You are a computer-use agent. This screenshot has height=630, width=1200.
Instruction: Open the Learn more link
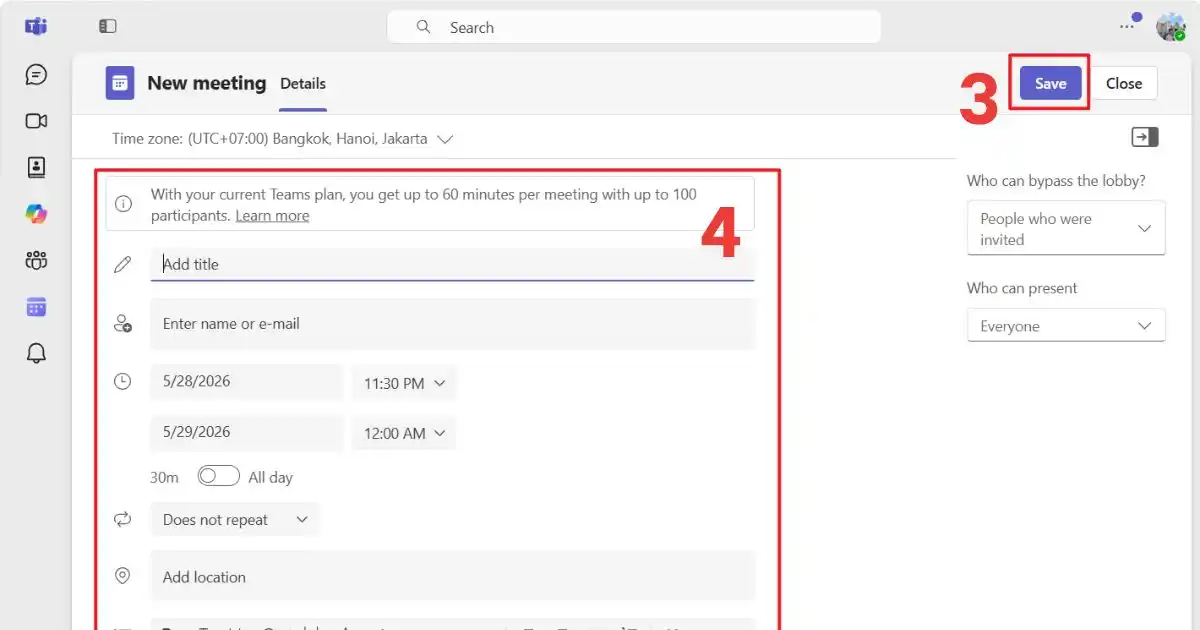[x=272, y=216]
